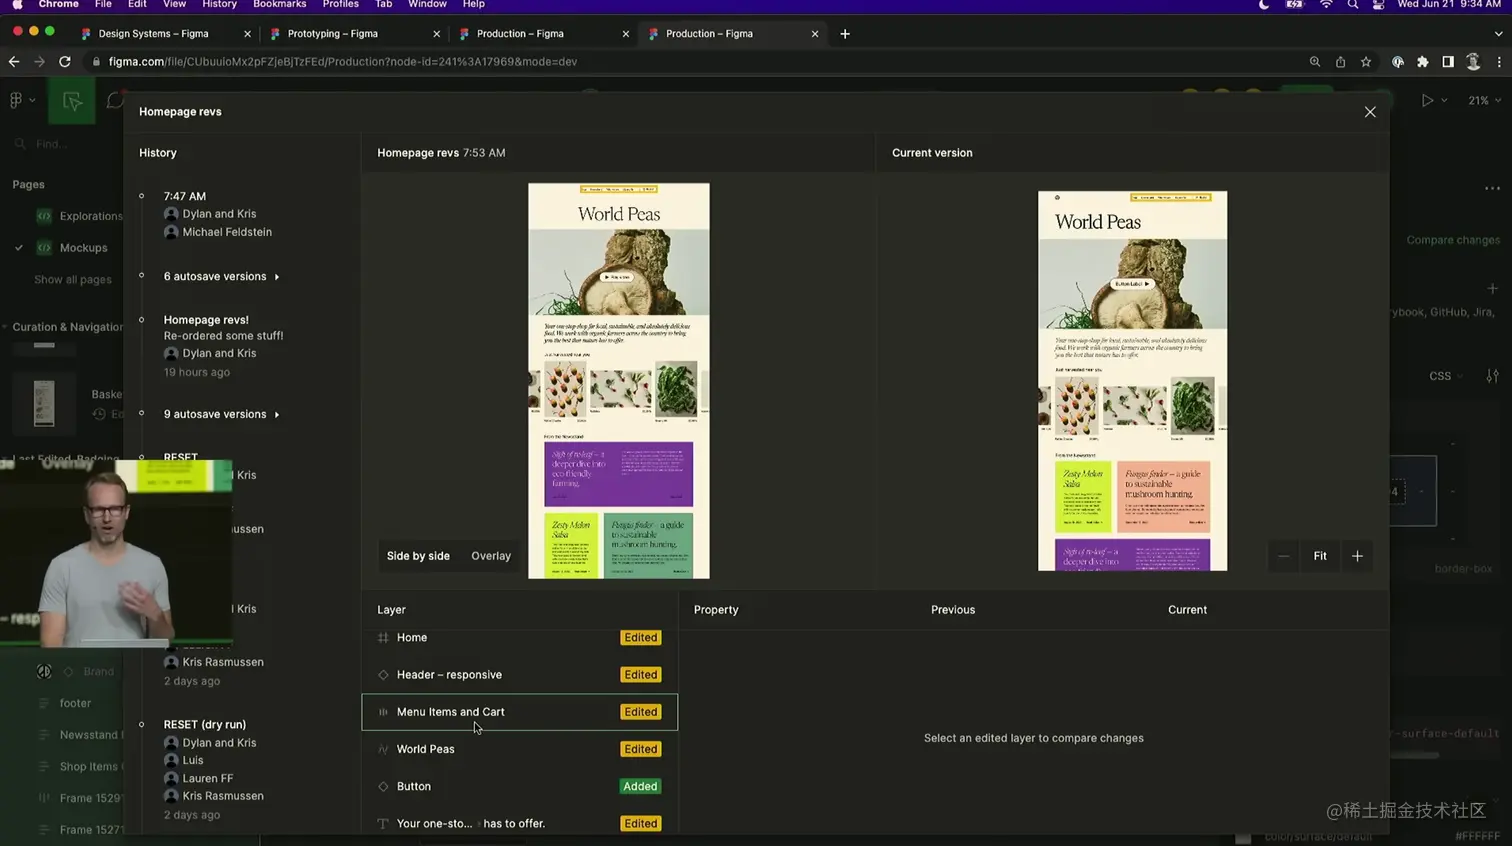This screenshot has width=1512, height=846.
Task: Bookmark page with the star icon
Action: (1366, 62)
